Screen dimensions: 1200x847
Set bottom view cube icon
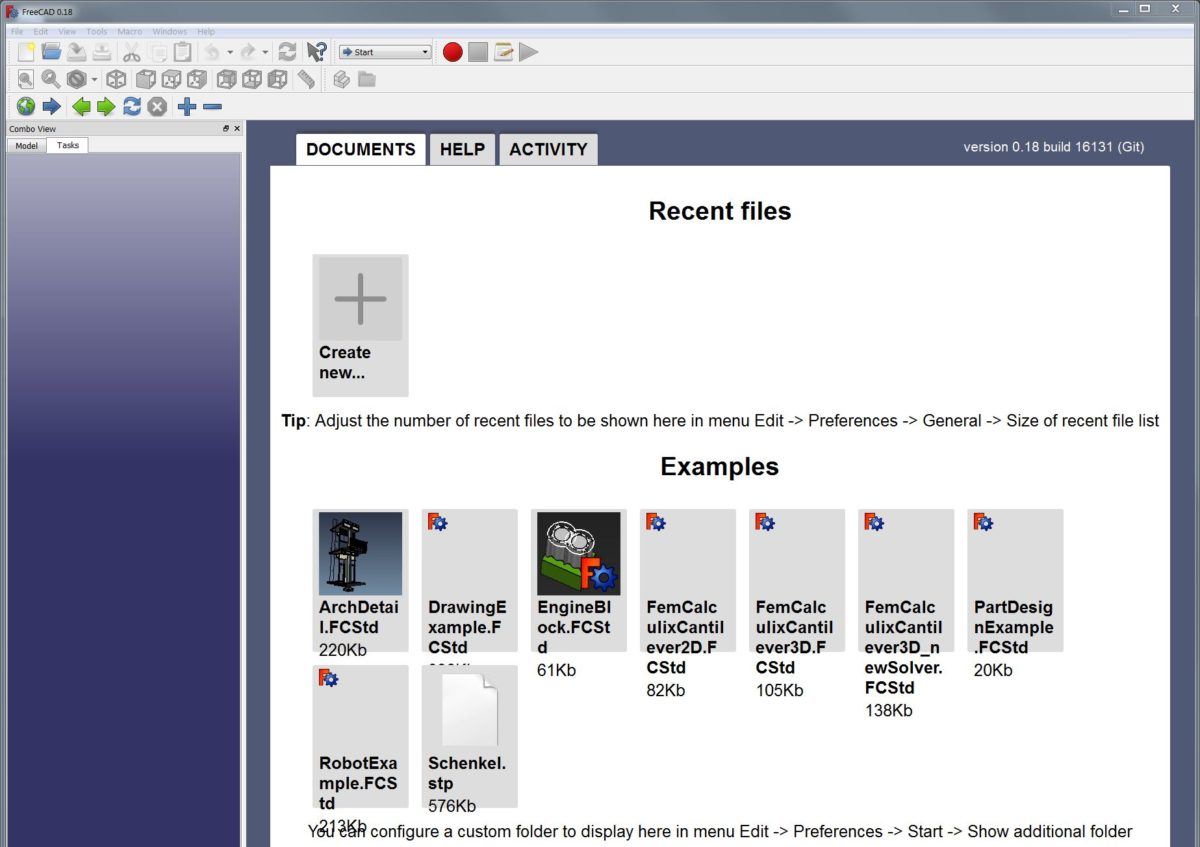252,79
